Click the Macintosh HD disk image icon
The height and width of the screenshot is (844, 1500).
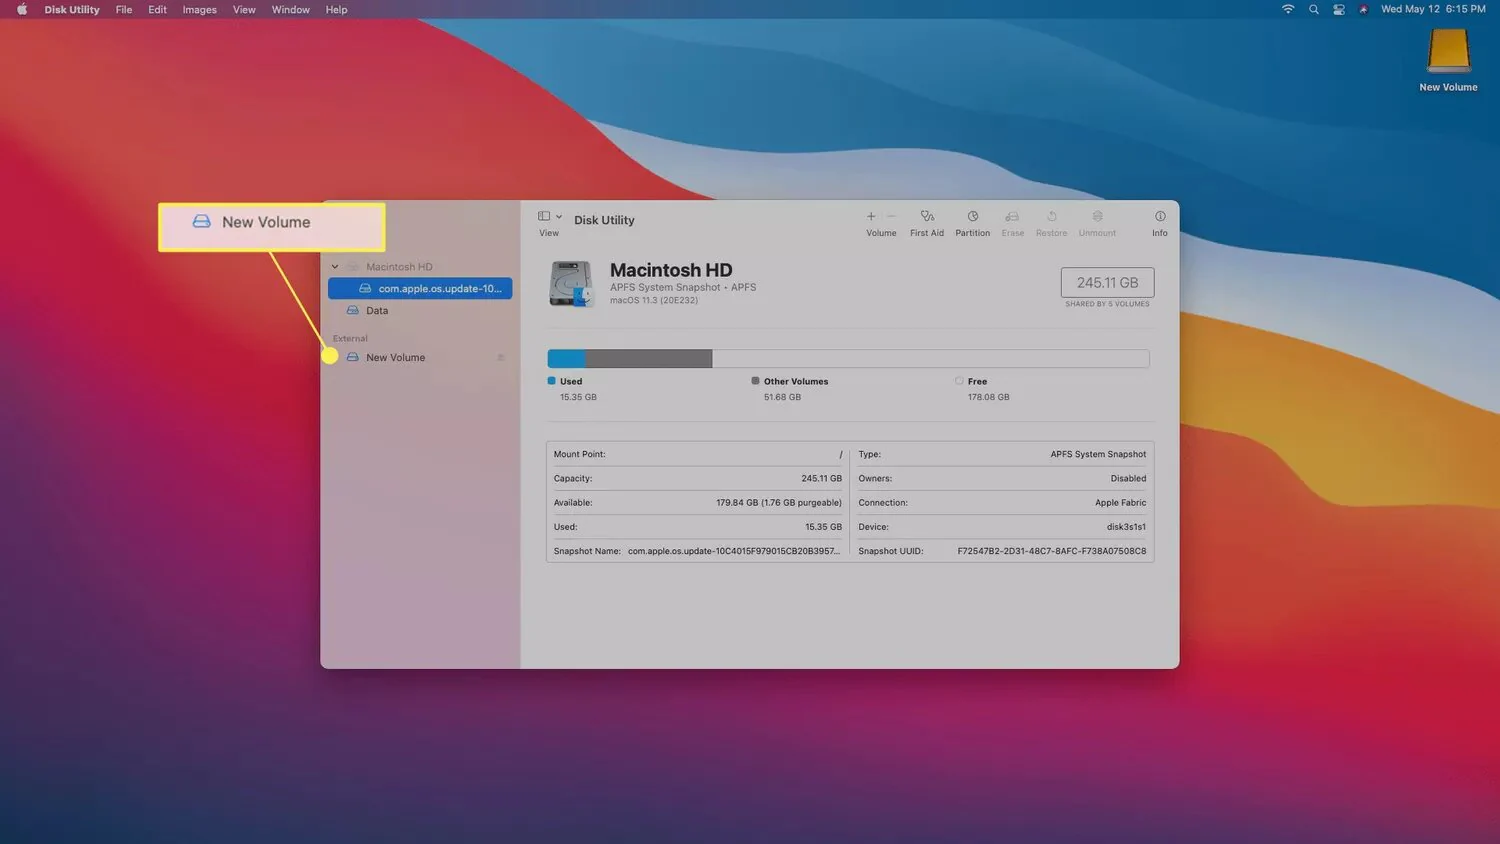[572, 283]
